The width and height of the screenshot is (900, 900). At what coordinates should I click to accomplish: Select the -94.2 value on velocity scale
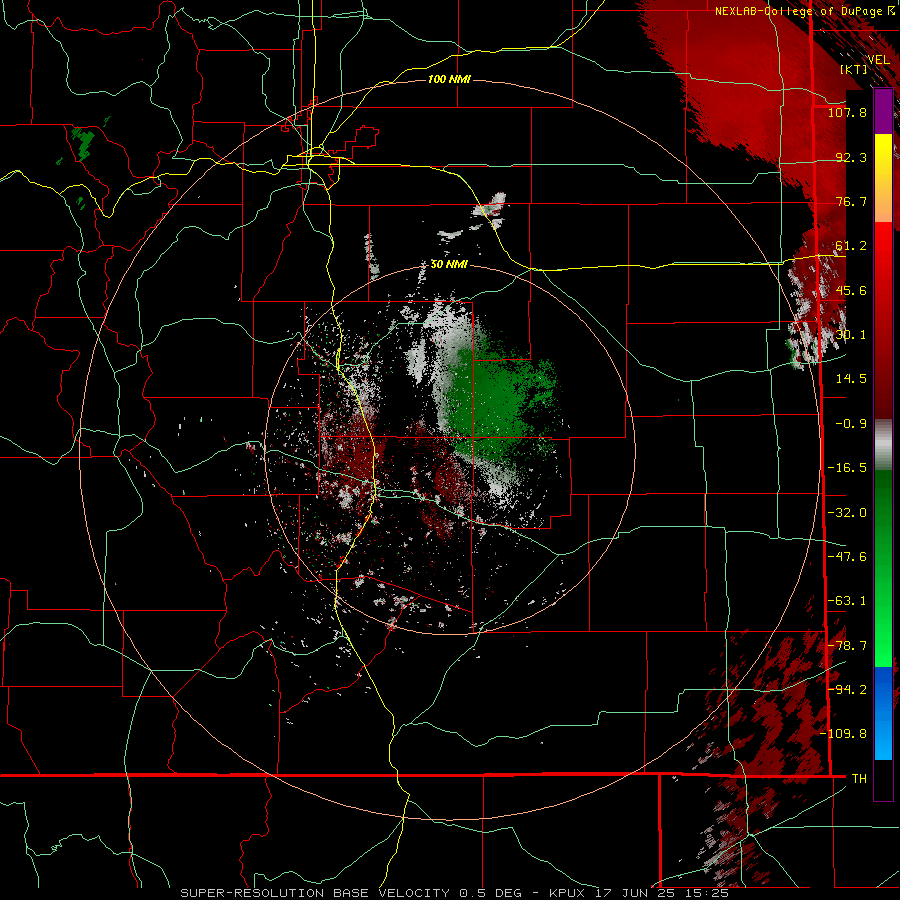[847, 690]
